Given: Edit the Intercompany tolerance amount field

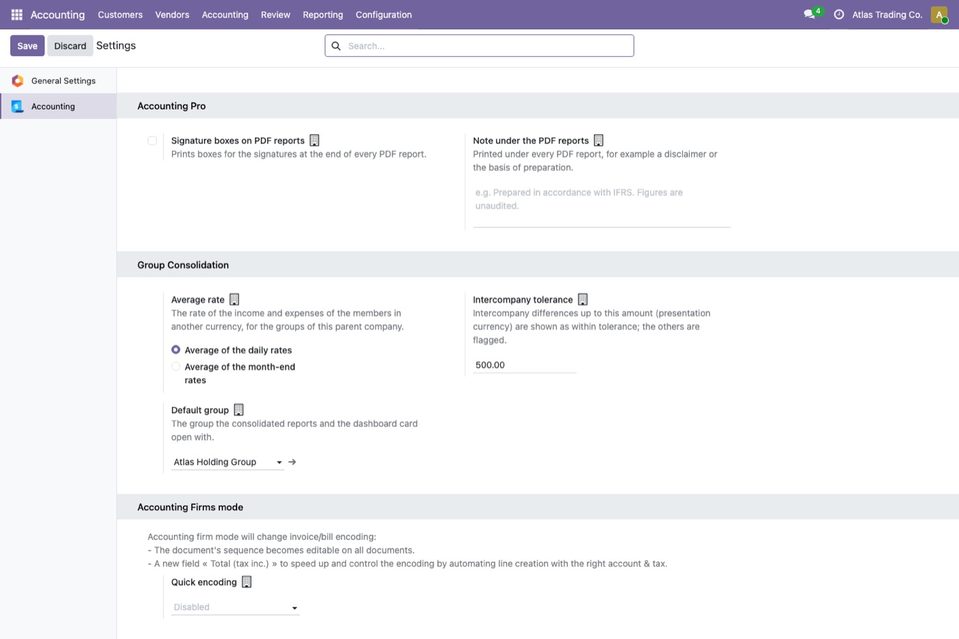Looking at the screenshot, I should click(x=524, y=365).
